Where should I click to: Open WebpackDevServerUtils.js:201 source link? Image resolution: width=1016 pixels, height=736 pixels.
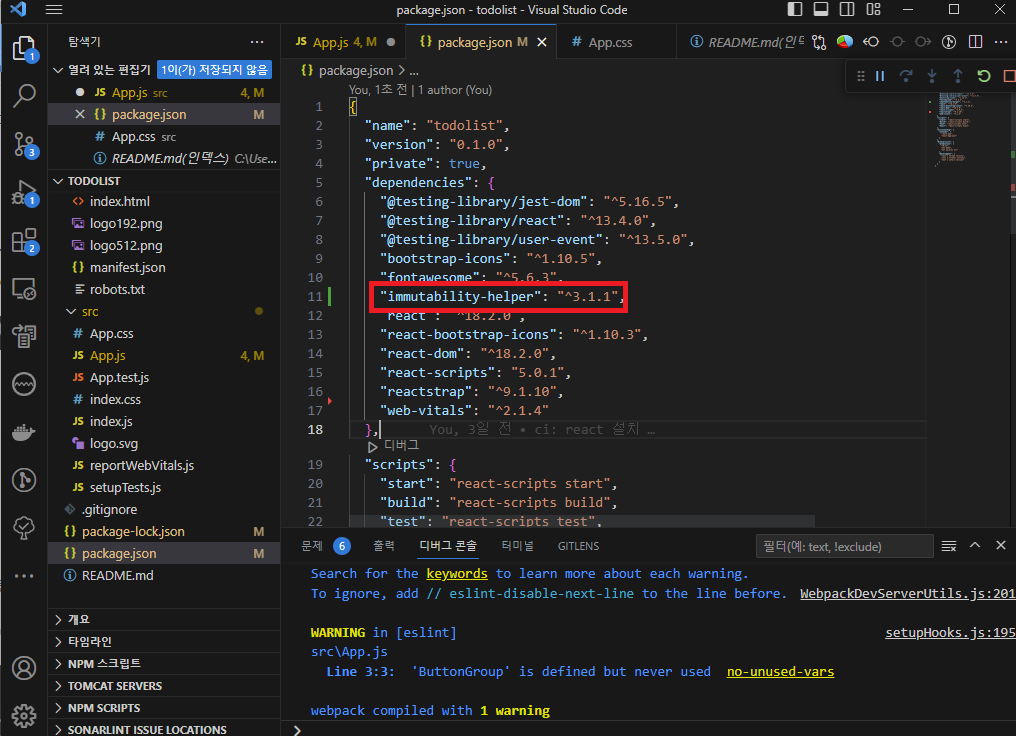(x=907, y=593)
